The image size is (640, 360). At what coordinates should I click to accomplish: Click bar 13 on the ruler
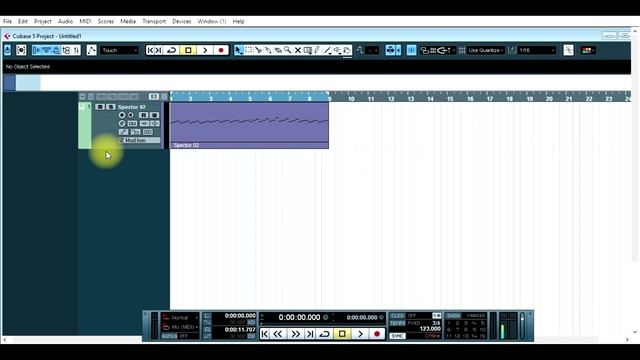click(411, 99)
